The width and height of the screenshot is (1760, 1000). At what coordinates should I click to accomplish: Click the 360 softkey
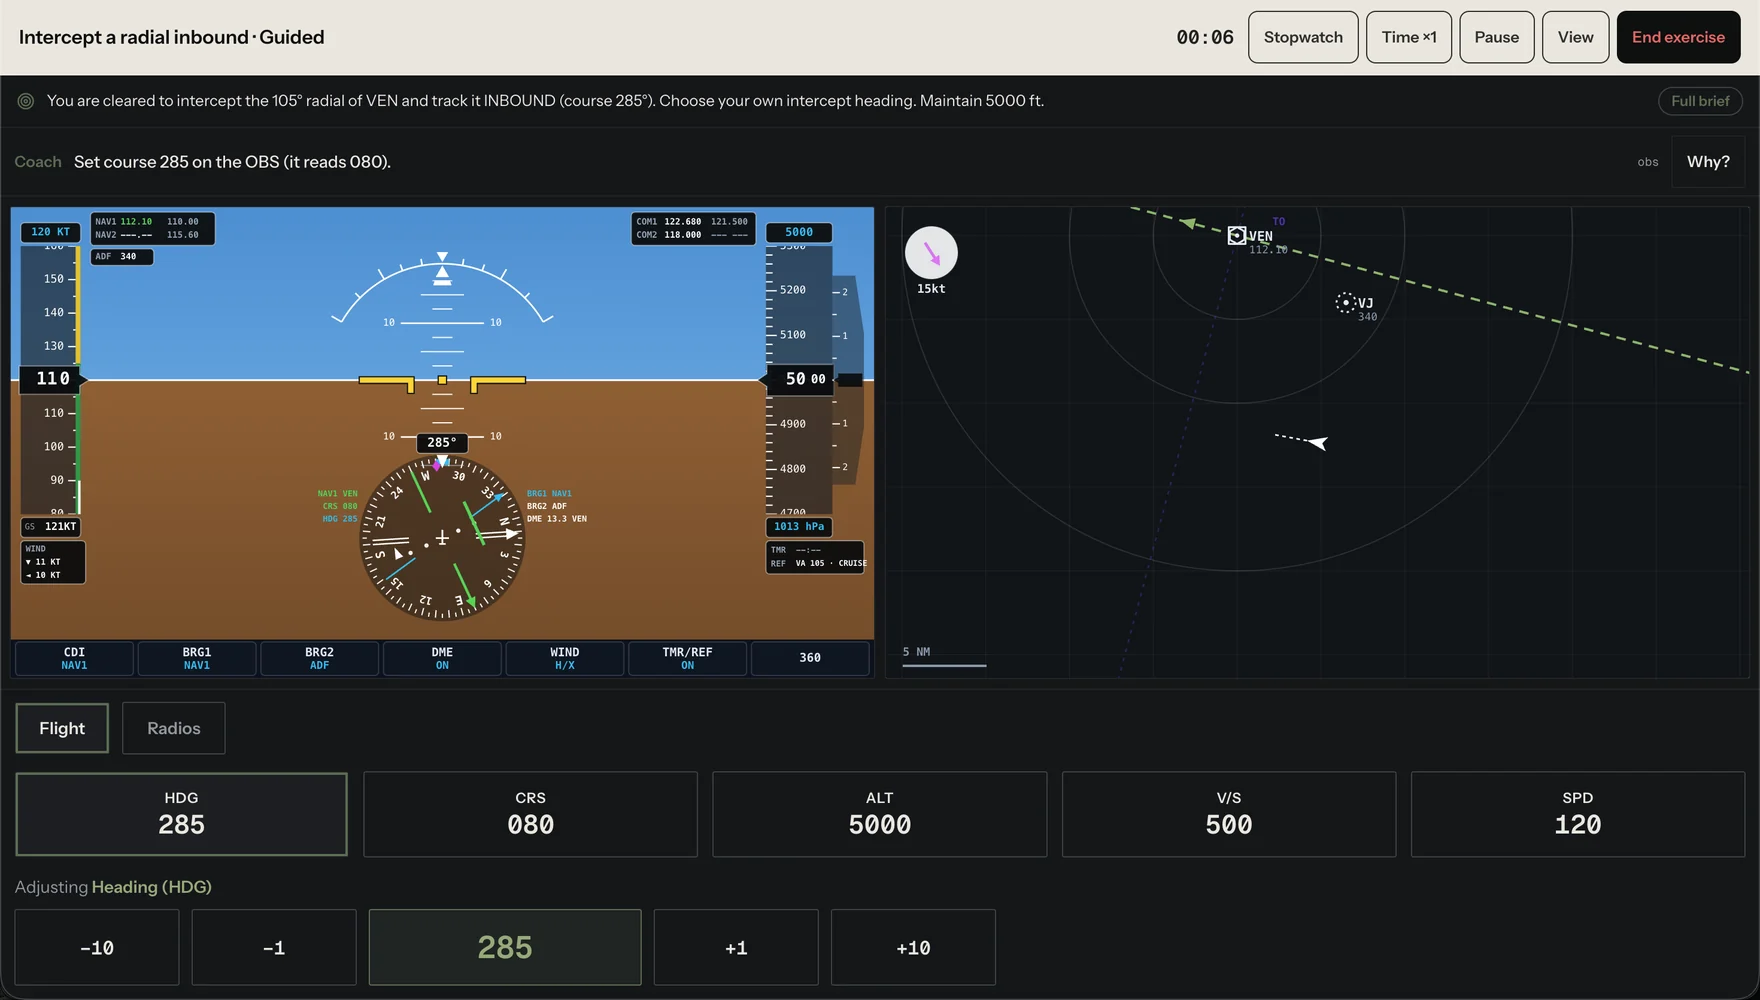coord(810,658)
